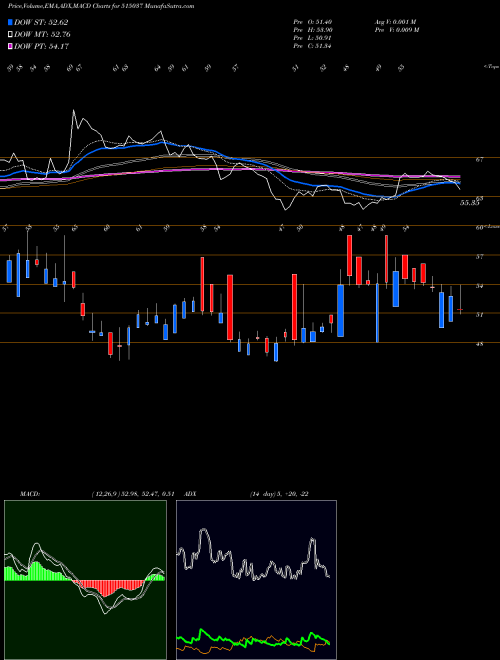
Task: Click the 'Pre H: 53.90' value
Action: pos(313,30)
